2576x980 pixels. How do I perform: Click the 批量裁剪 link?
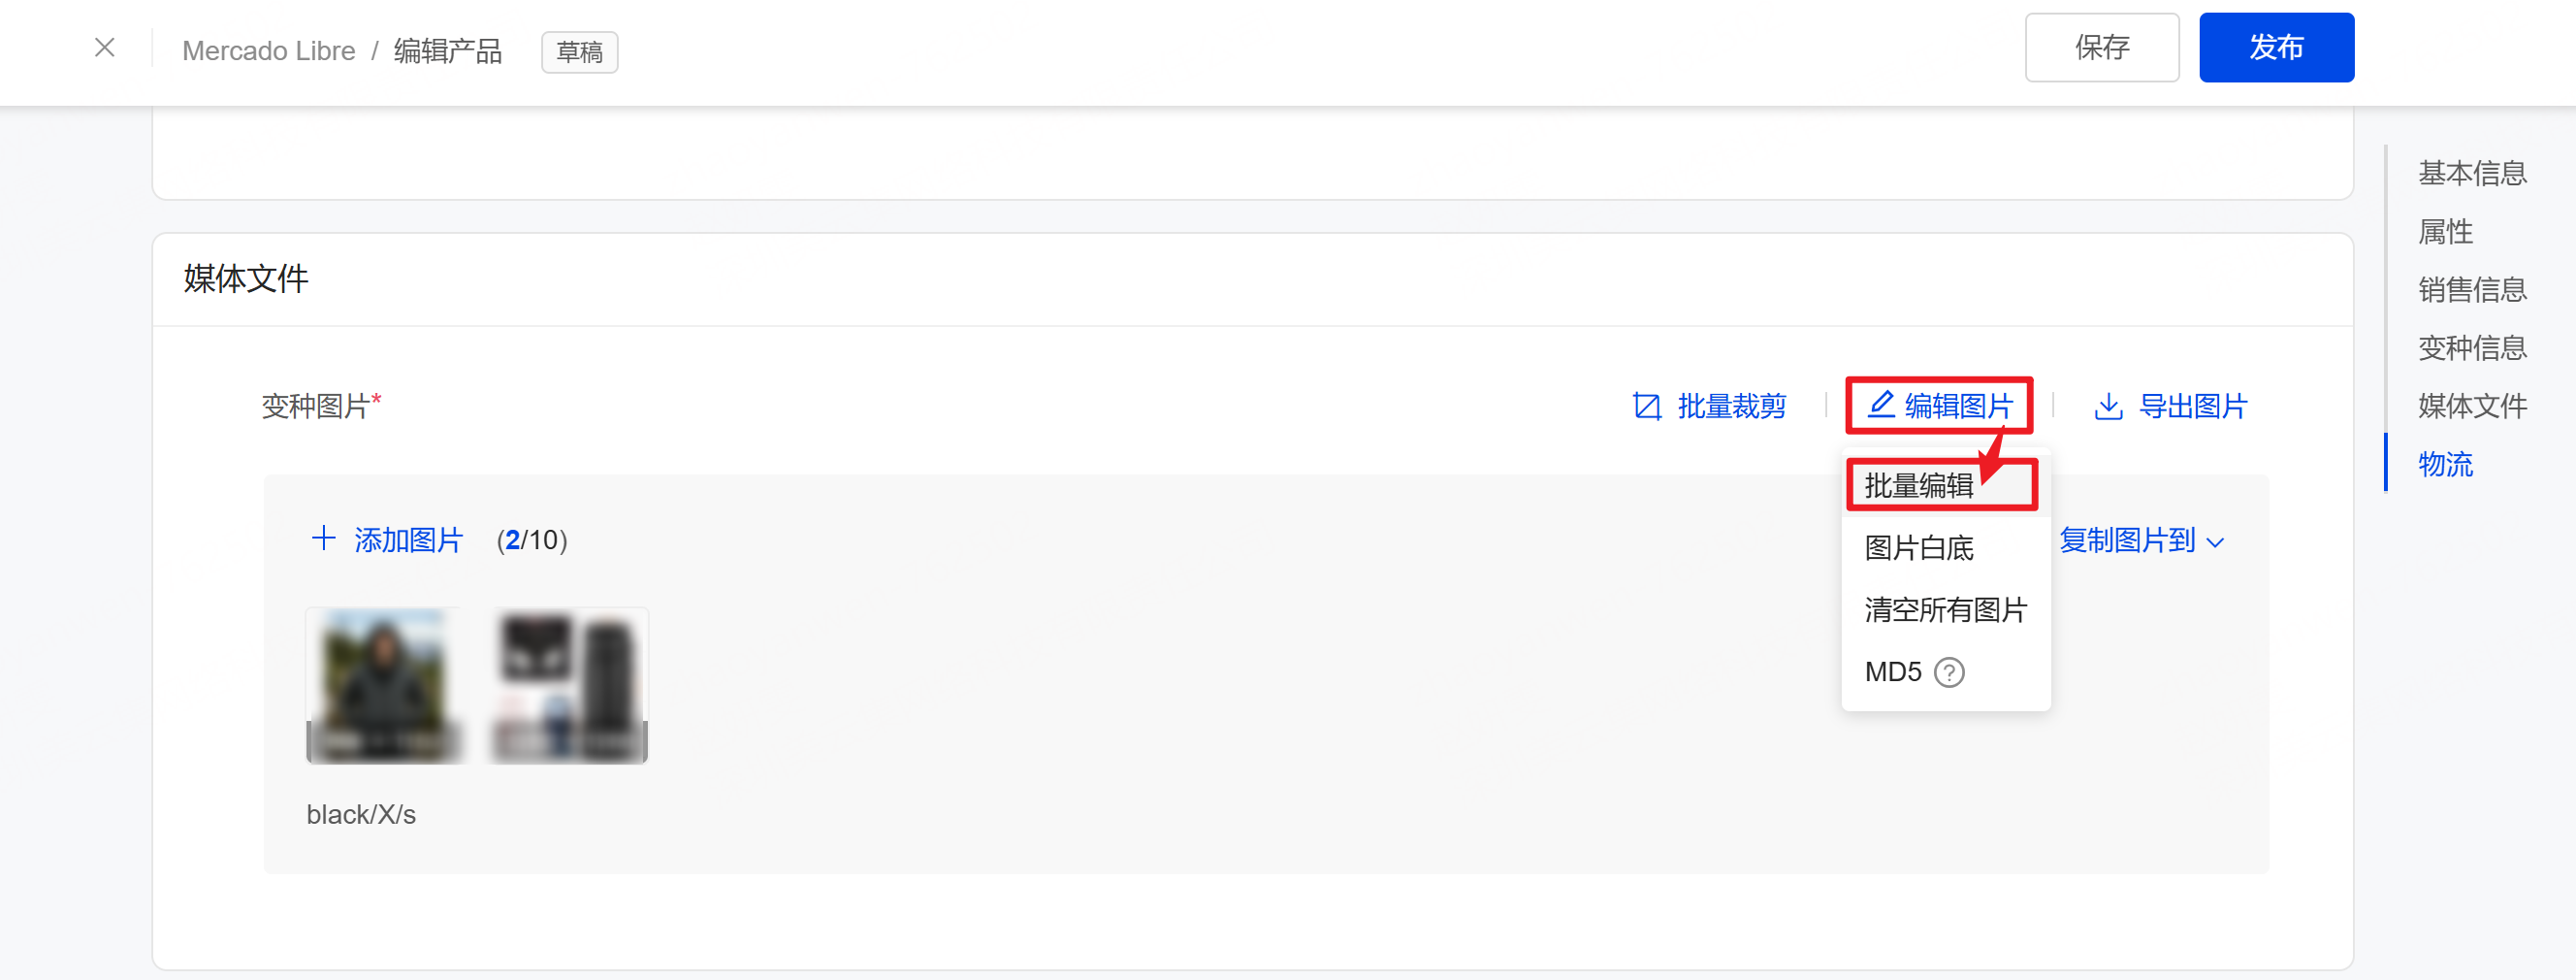pos(1731,406)
